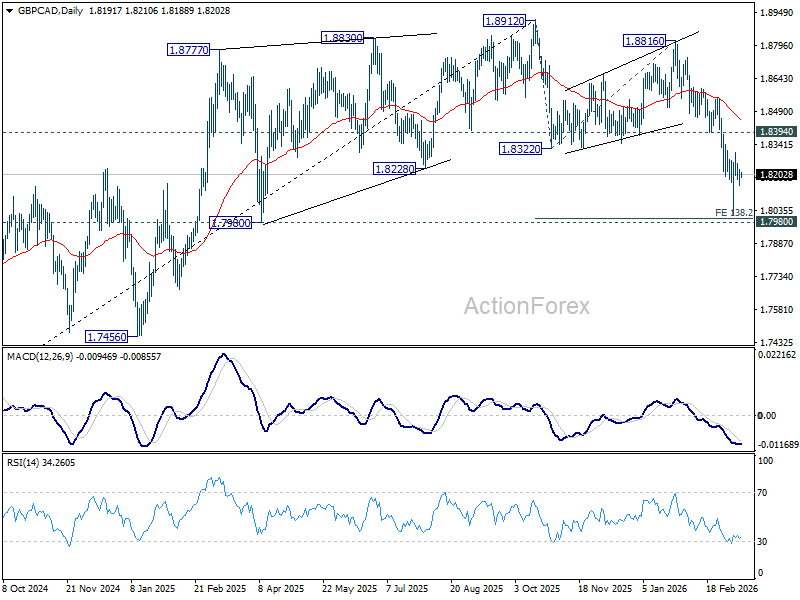Select the 1.88160 price label
800x600 pixels.
pyautogui.click(x=645, y=41)
